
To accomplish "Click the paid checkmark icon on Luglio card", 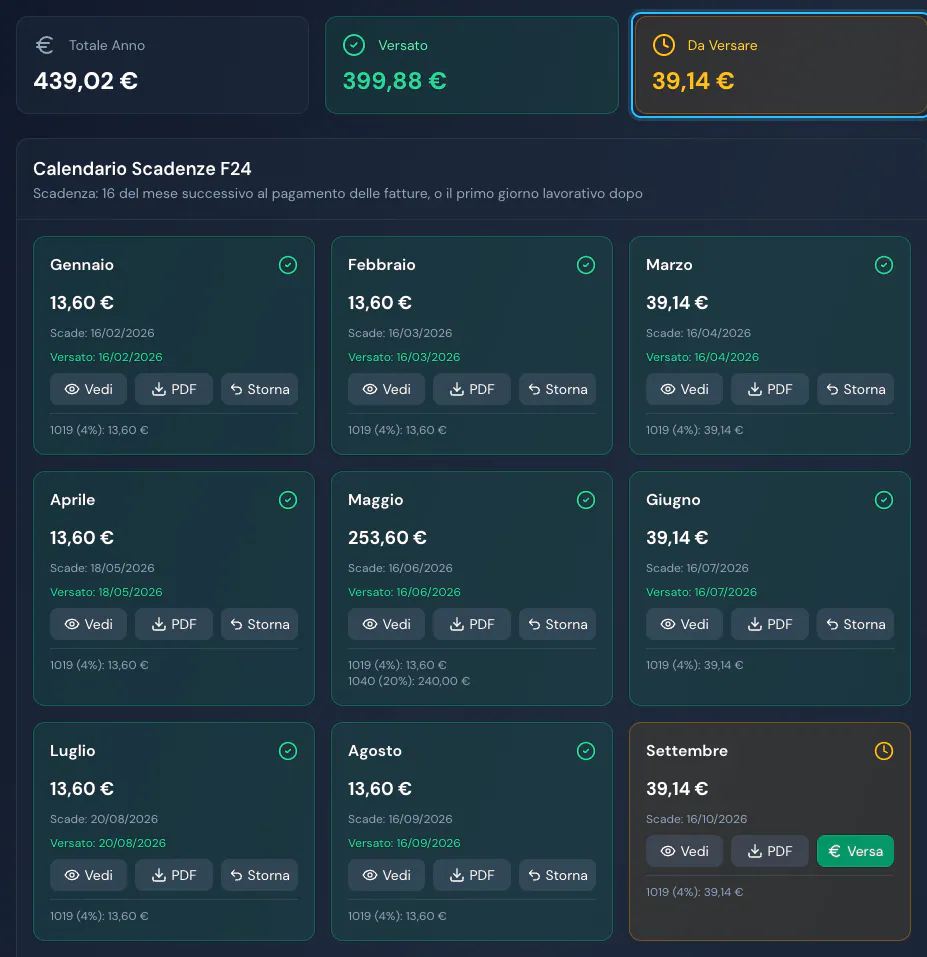I will [288, 751].
